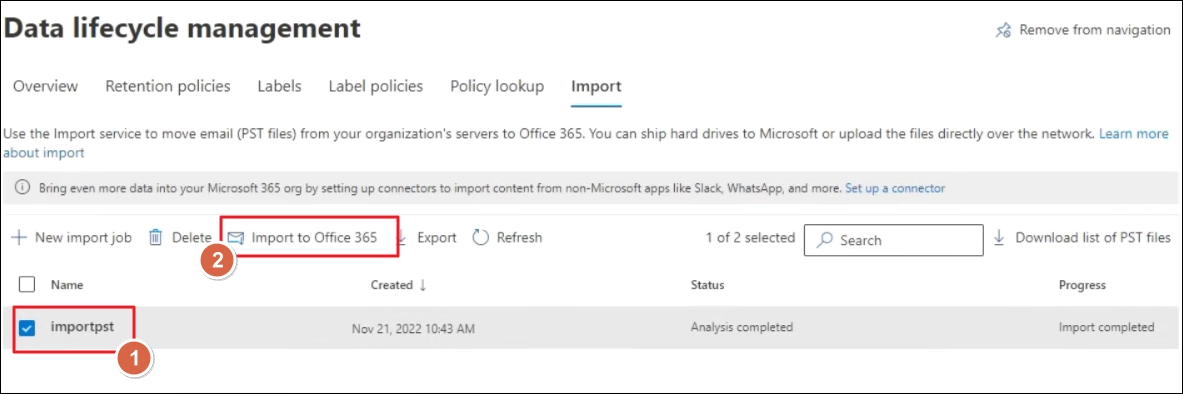Follow the Set up a connector link
Screen dimensions: 1183x394
(x=895, y=188)
